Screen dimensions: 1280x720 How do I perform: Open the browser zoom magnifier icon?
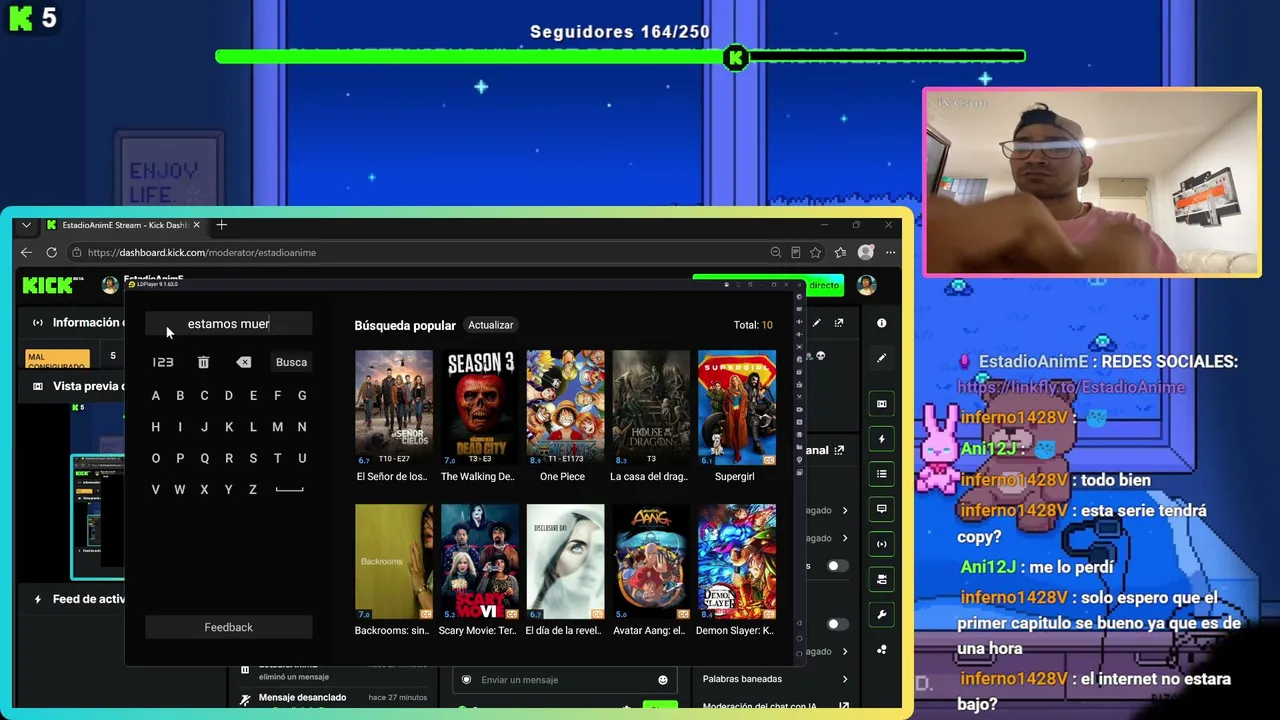(775, 252)
